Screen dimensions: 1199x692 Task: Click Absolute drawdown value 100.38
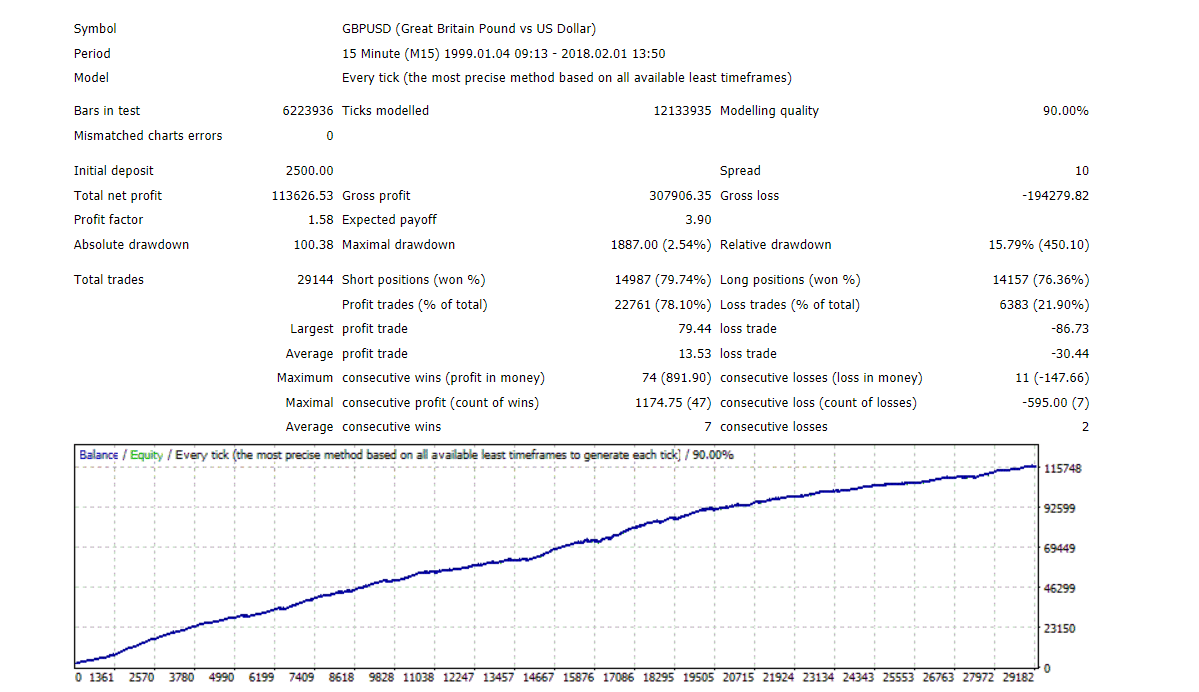click(x=314, y=245)
